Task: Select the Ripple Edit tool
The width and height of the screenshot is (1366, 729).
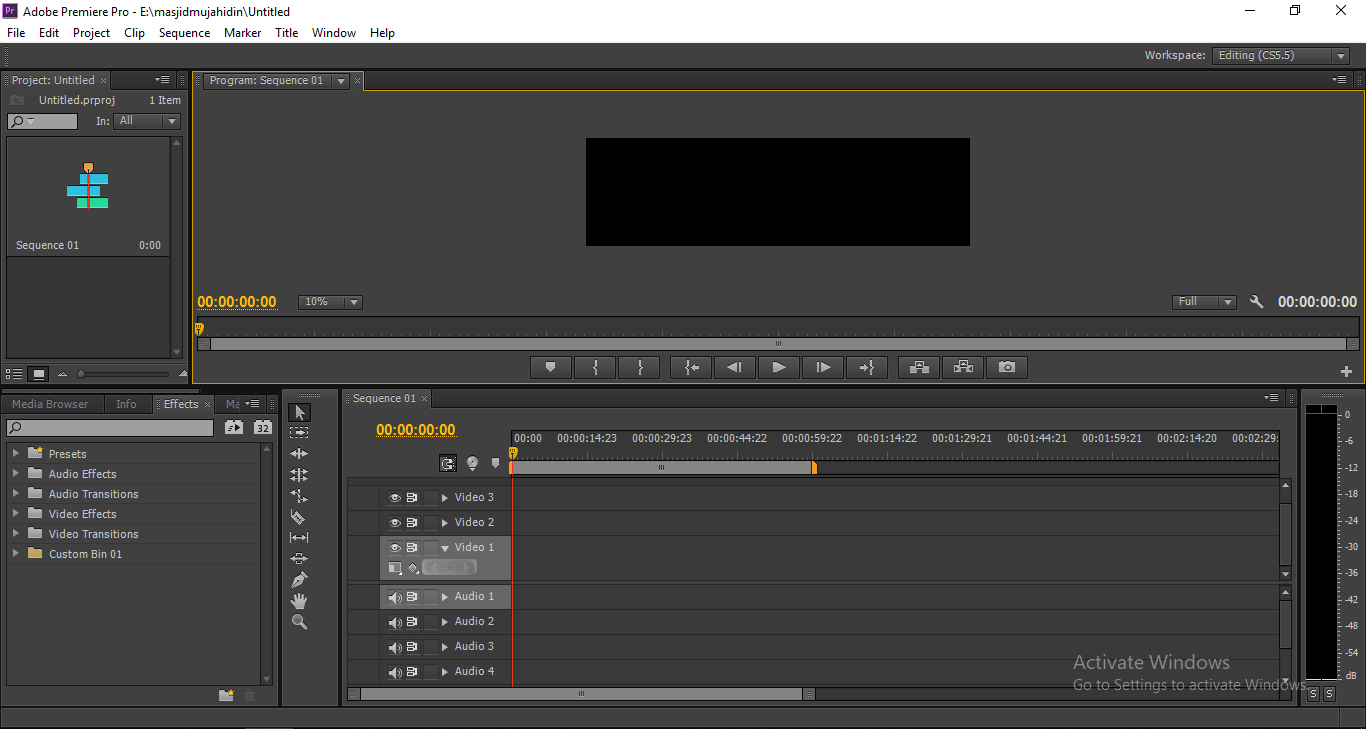Action: tap(299, 453)
